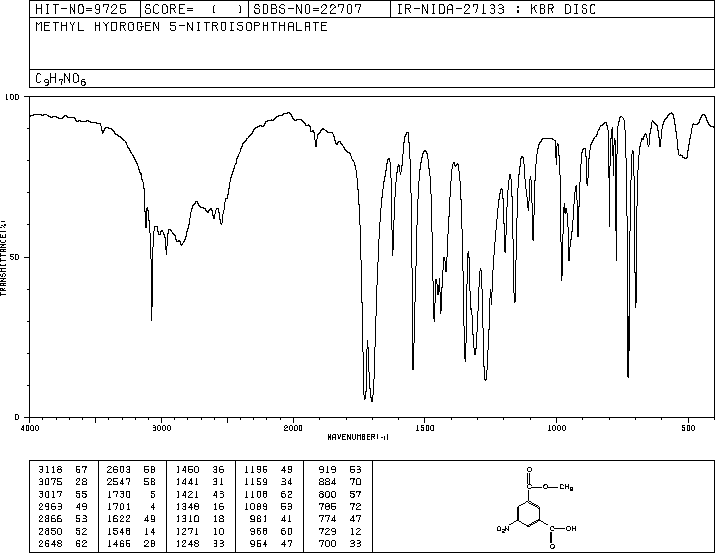Select peak table entry 1348
This screenshot has width=715, height=553.
pyautogui.click(x=200, y=506)
